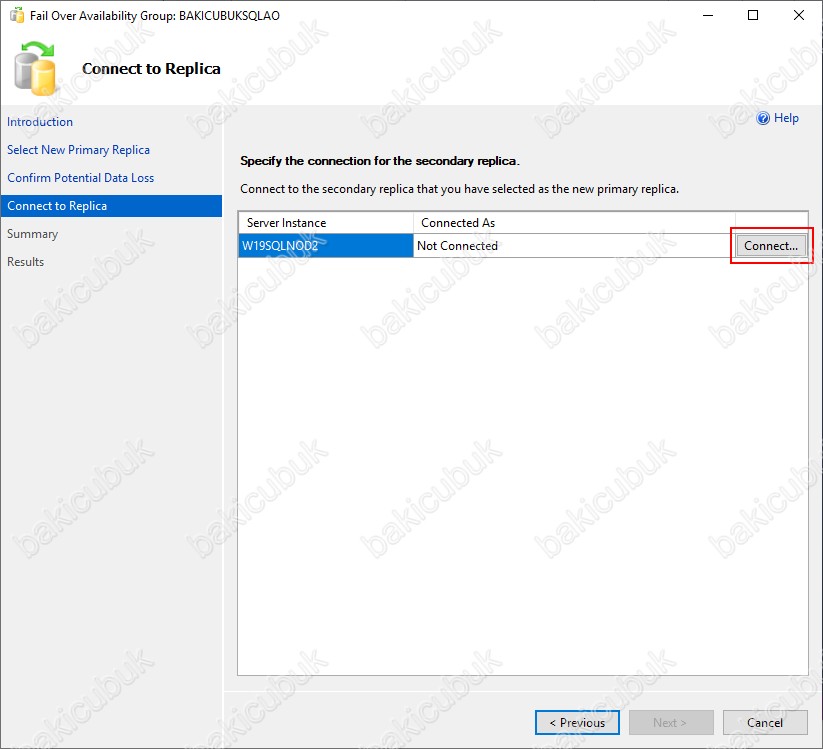This screenshot has height=749, width=823.
Task: Select the Summary step in sidebar
Action: pos(32,234)
